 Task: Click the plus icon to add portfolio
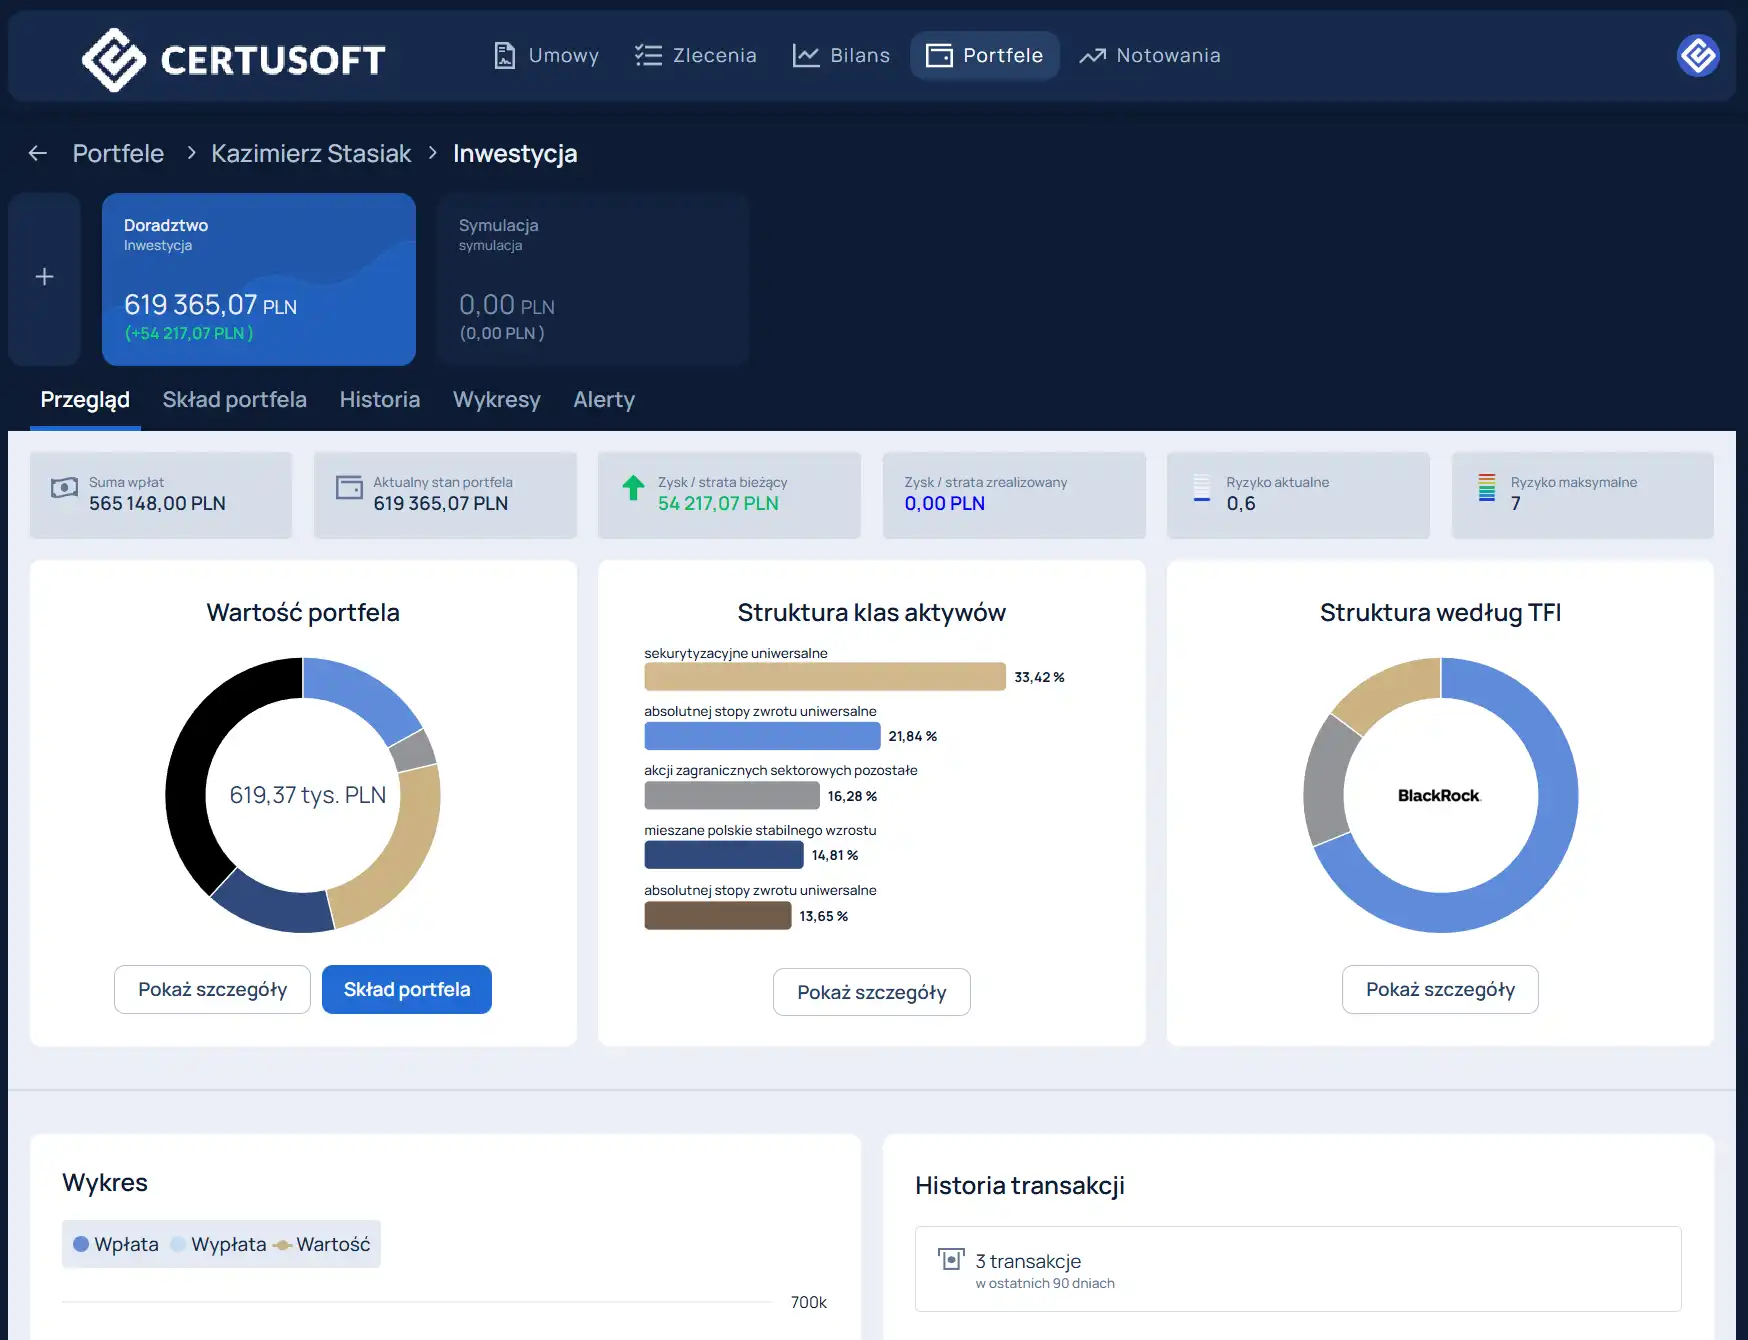tap(44, 277)
